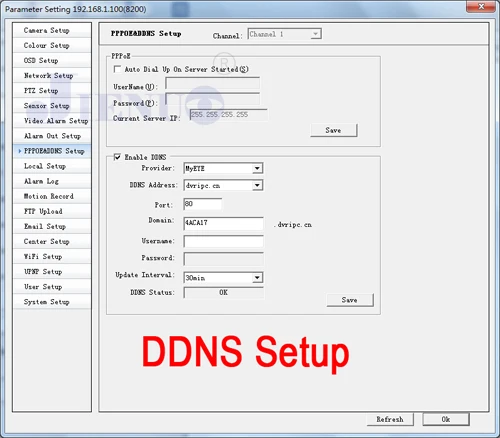This screenshot has width=500, height=438.
Task: Confirm with the Ok button
Action: tap(446, 419)
